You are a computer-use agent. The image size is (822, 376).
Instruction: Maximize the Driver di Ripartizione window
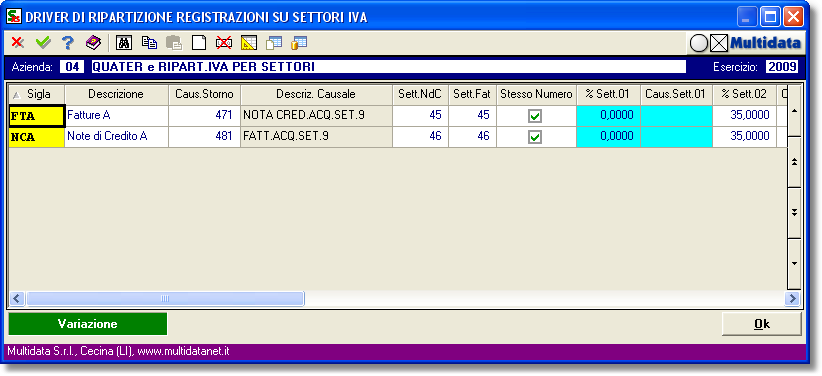pyautogui.click(x=771, y=17)
